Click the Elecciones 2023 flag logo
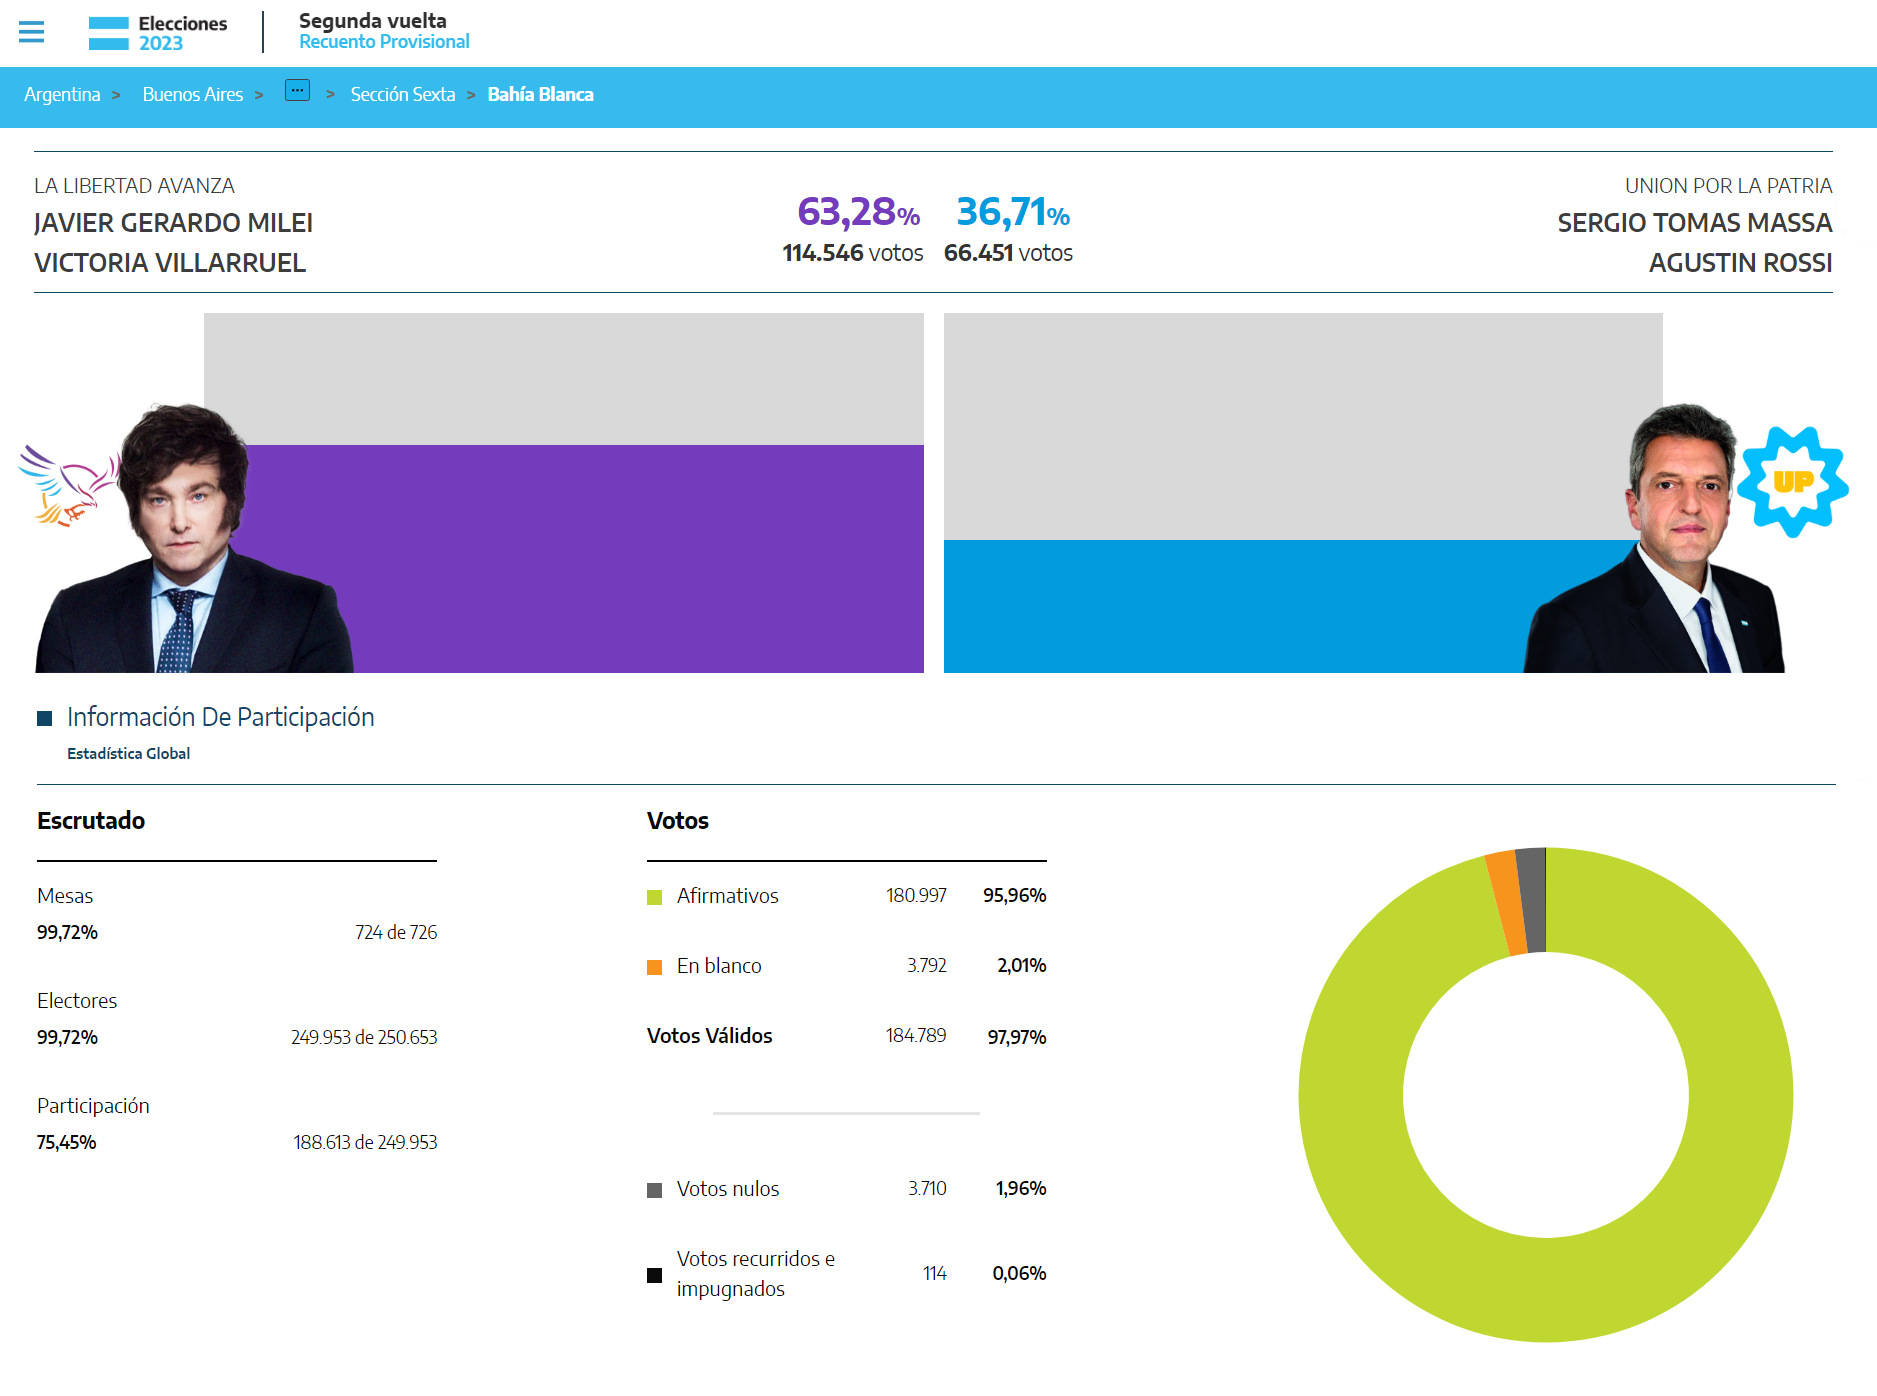This screenshot has width=1877, height=1396. point(109,33)
